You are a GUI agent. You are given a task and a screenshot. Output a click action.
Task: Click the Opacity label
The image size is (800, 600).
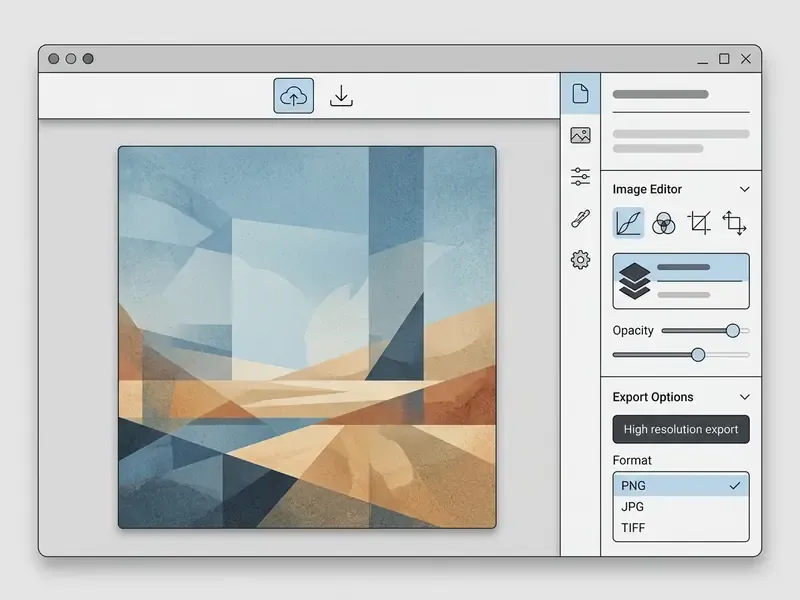coord(633,331)
